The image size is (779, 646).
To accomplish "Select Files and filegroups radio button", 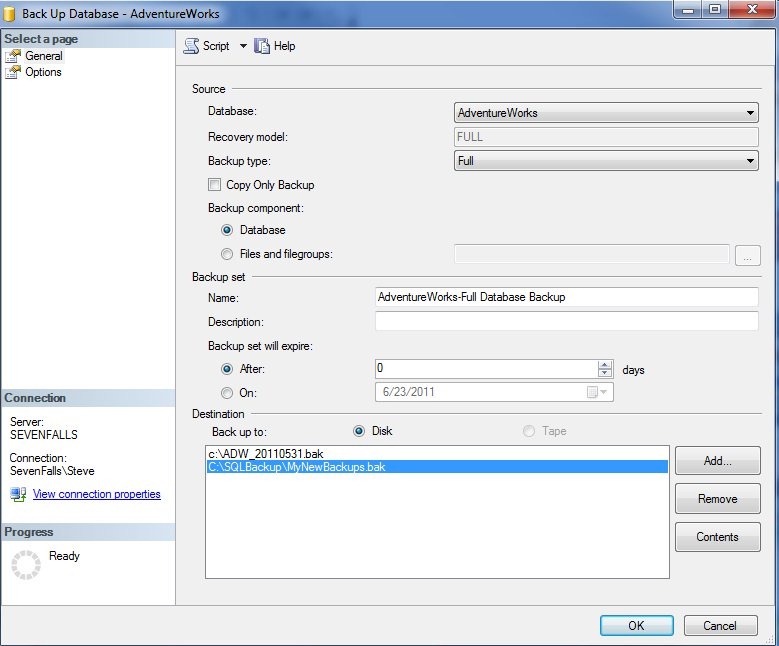I will (228, 254).
